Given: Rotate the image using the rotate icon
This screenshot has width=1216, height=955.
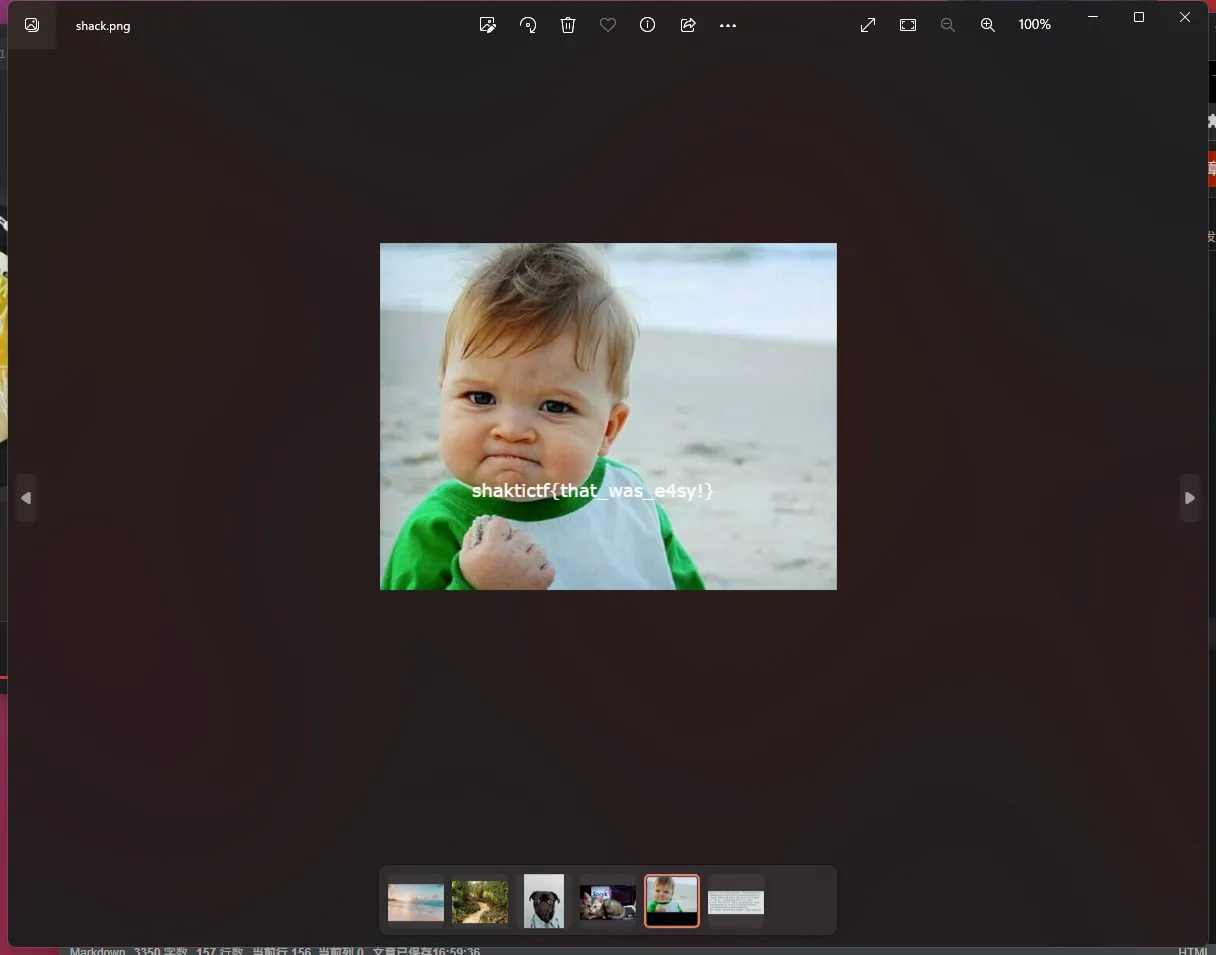Looking at the screenshot, I should coord(528,25).
